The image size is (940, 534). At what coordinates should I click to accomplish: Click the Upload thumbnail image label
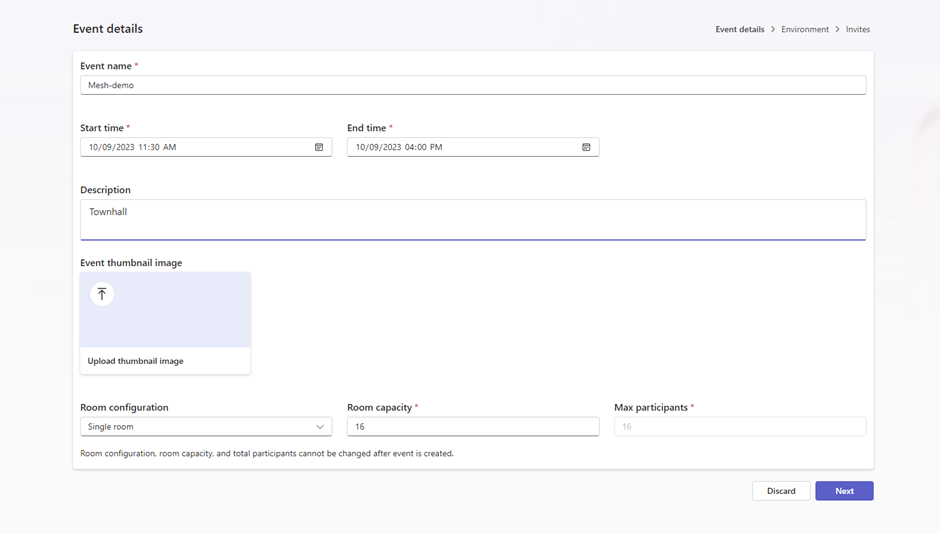[136, 361]
